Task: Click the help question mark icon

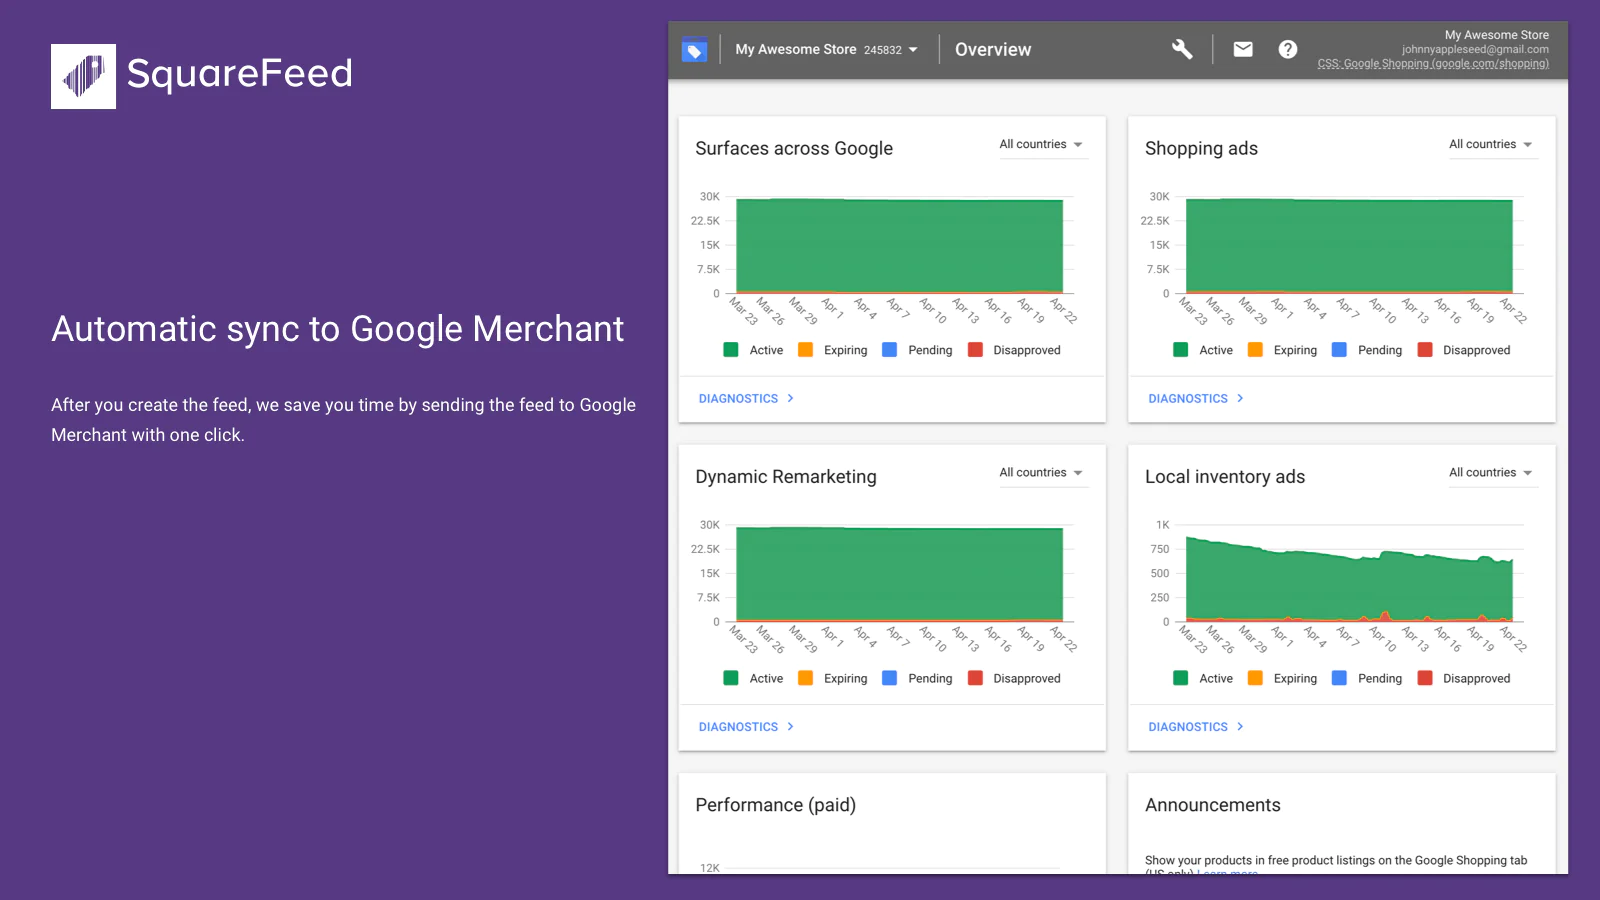Action: tap(1287, 48)
